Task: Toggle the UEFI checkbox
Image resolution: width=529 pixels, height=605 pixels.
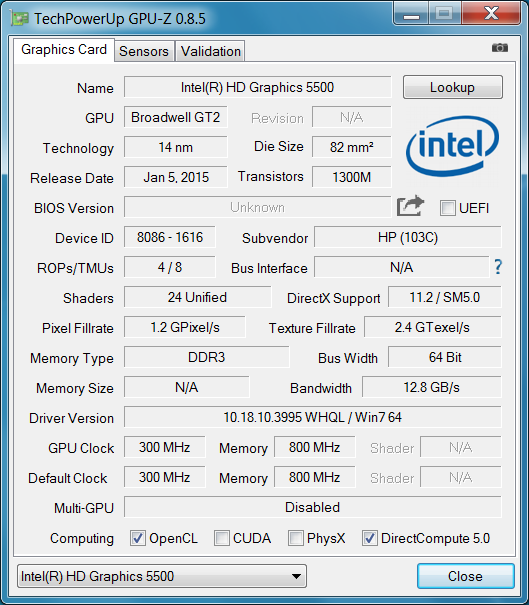Action: 448,208
